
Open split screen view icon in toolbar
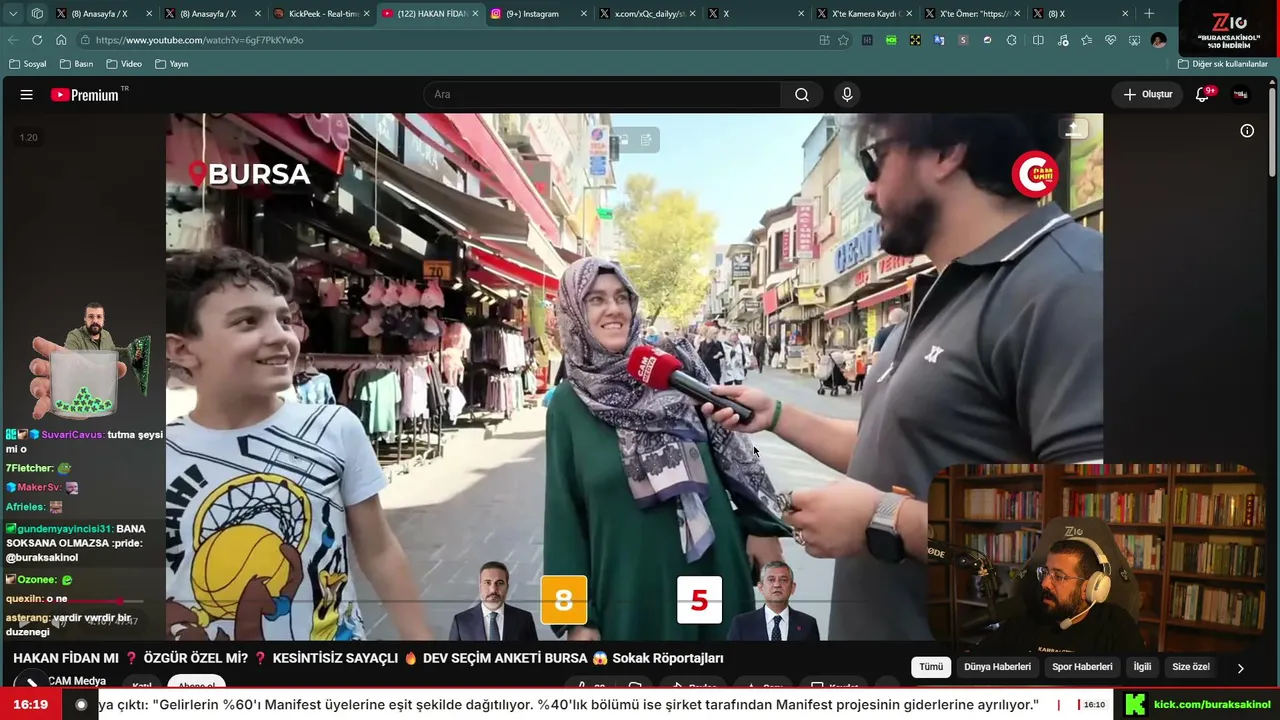[x=1038, y=40]
